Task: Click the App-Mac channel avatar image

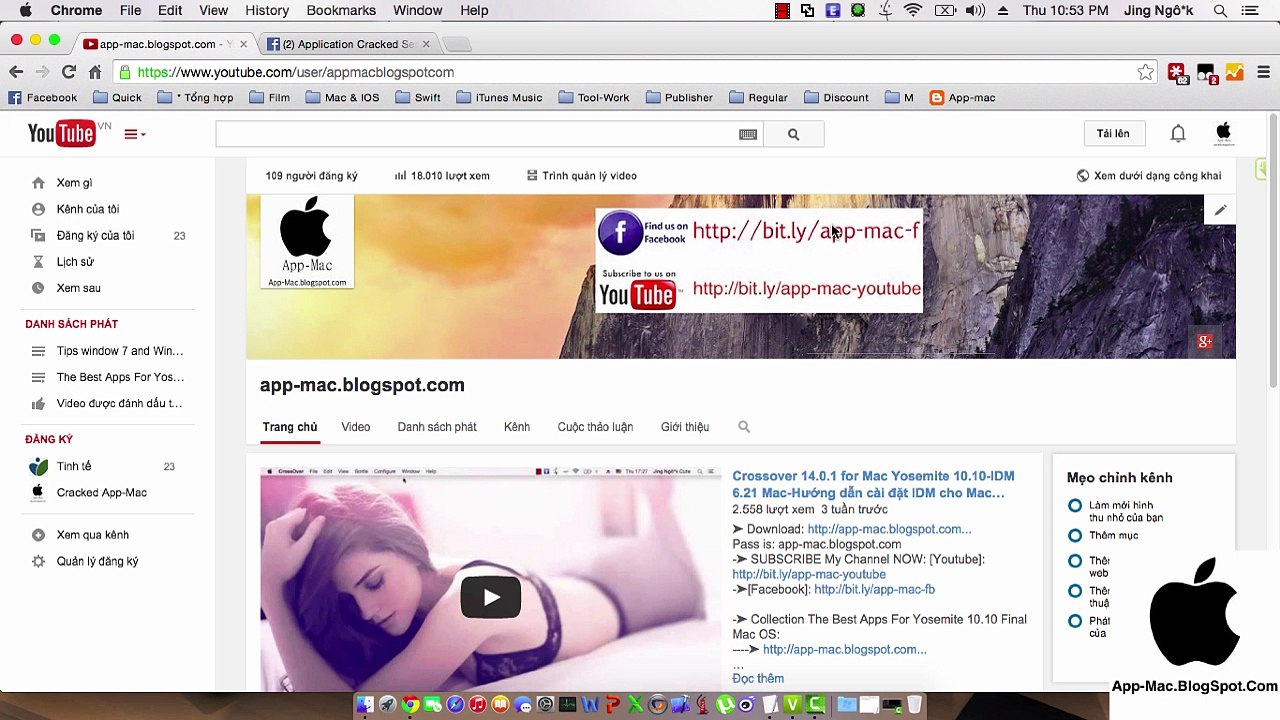Action: click(307, 242)
